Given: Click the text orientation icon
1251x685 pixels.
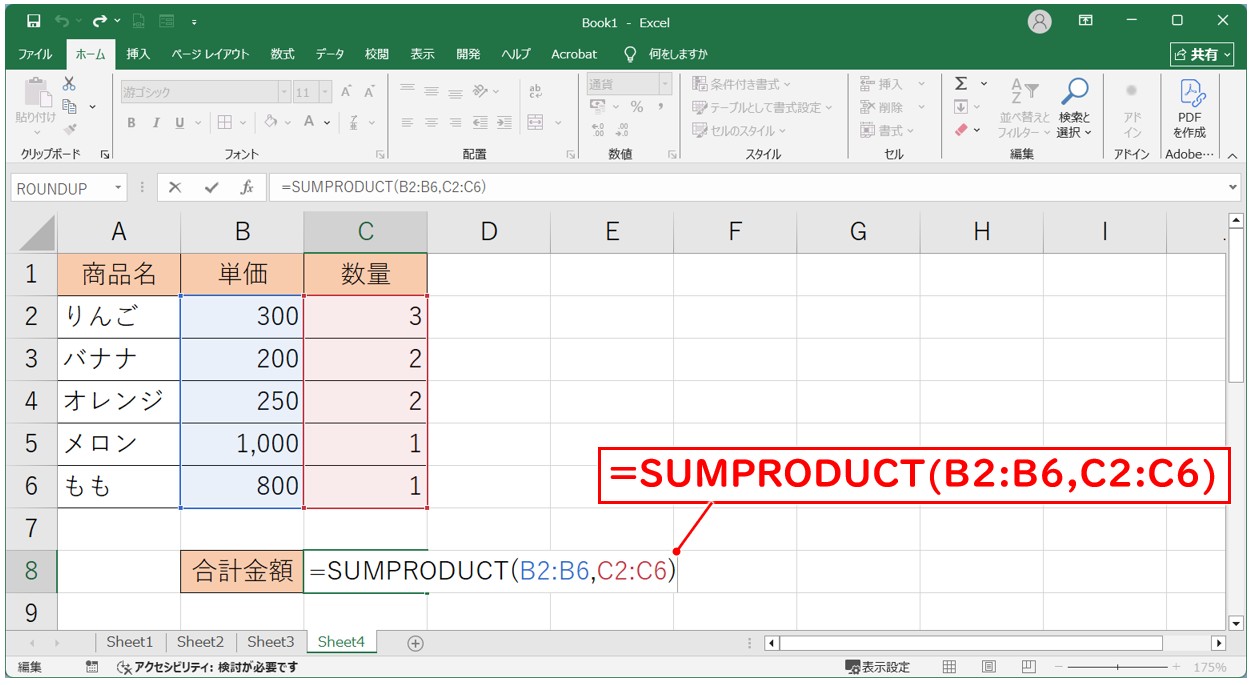Looking at the screenshot, I should click(x=481, y=91).
